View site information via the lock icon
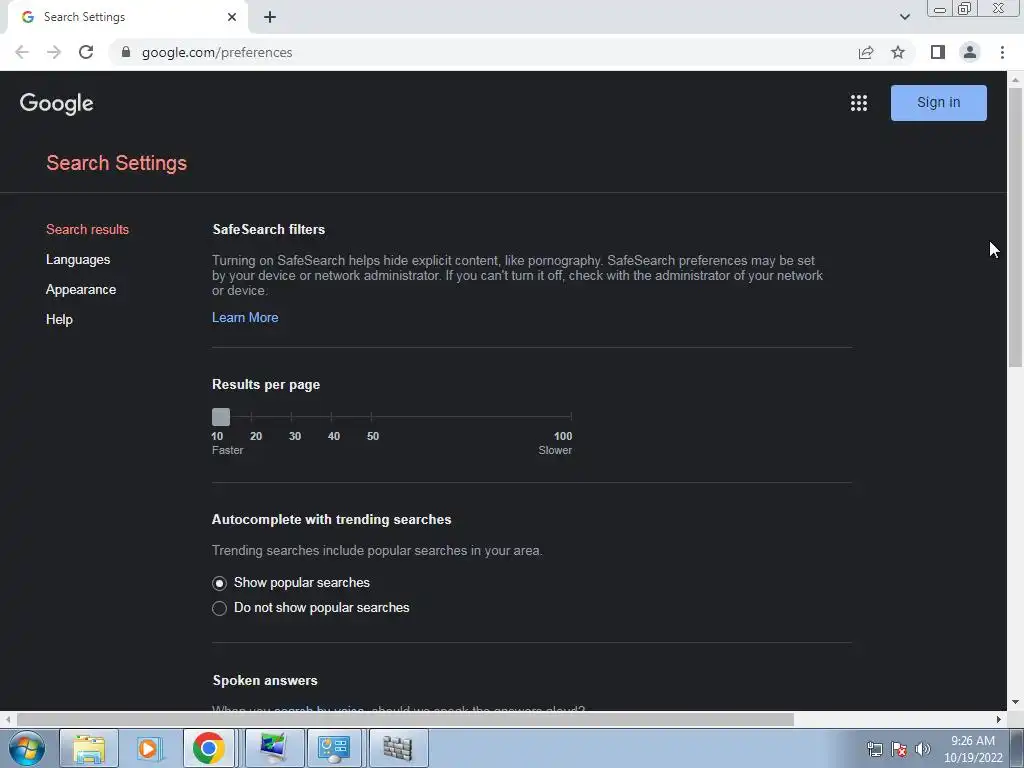Viewport: 1024px width, 768px height. click(x=126, y=52)
